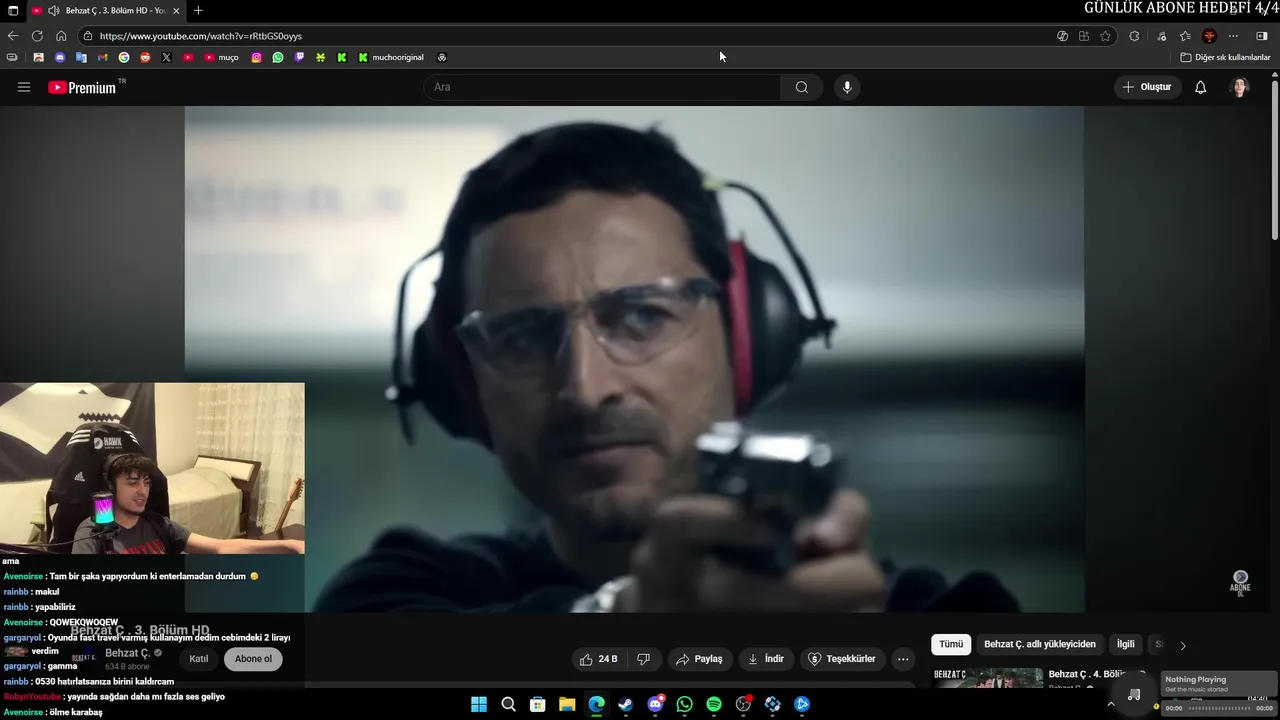Open the Twitch bookmark
The width and height of the screenshot is (1280, 720).
click(x=299, y=57)
